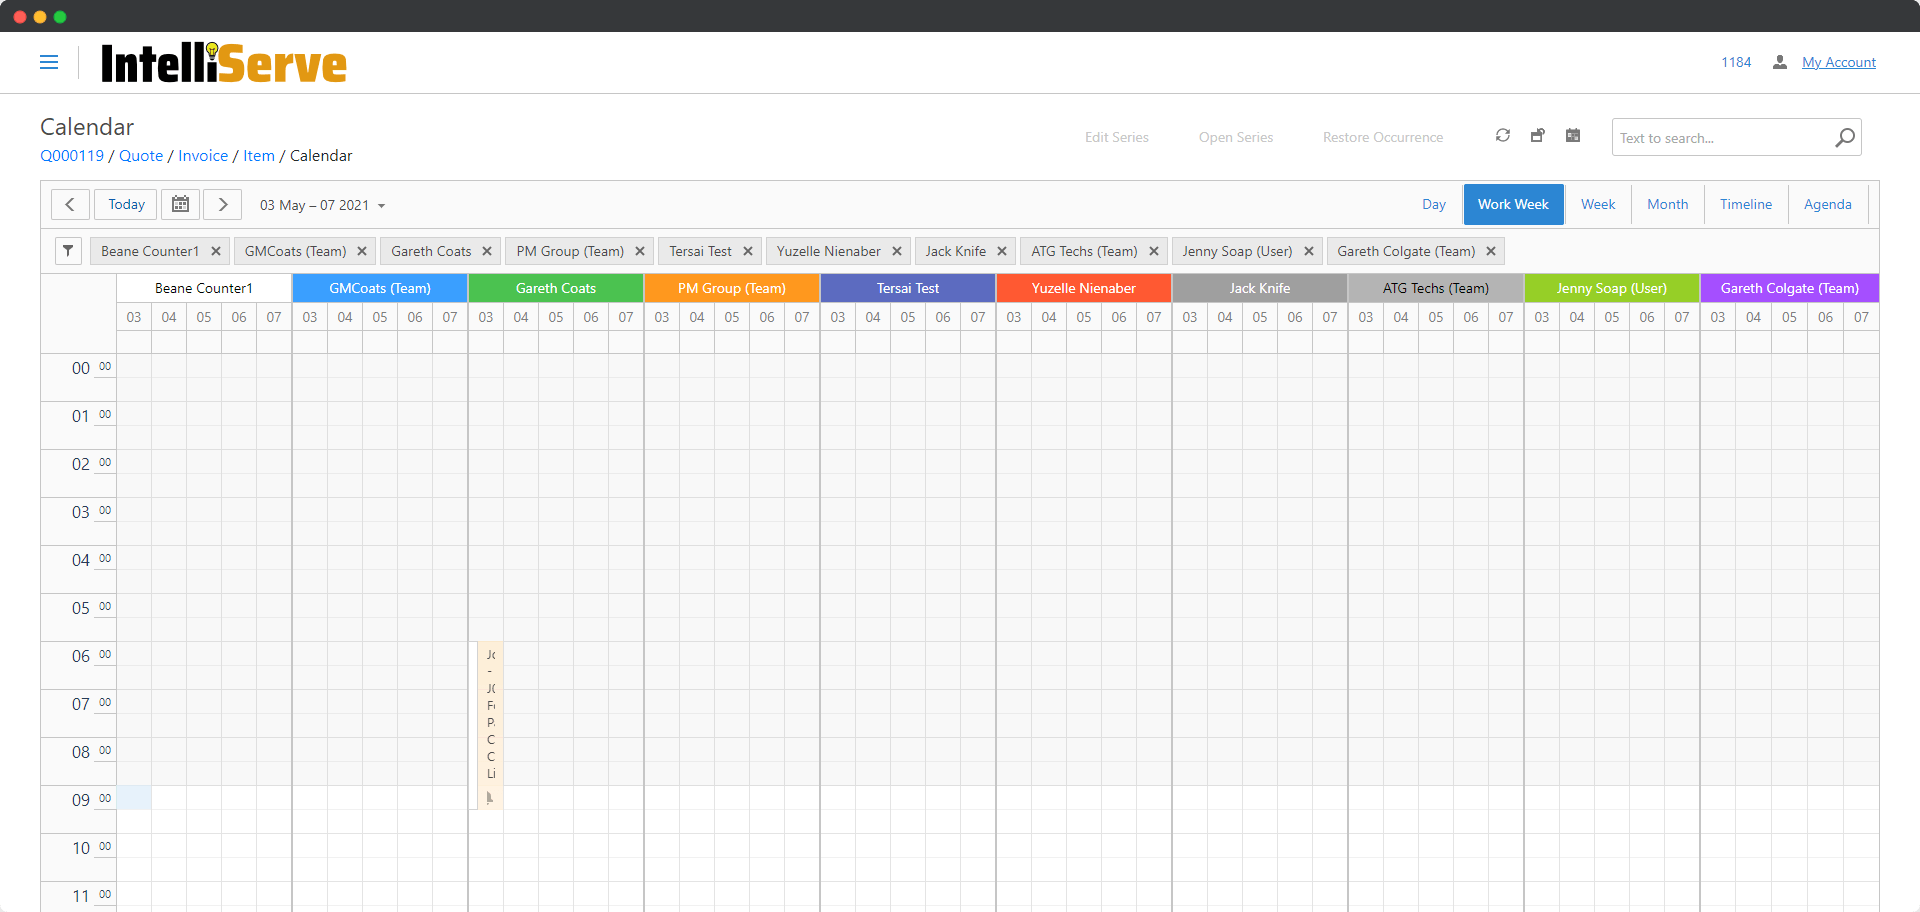Image resolution: width=1920 pixels, height=912 pixels.
Task: Click the calendar toolbar icon beside search
Action: coord(1573,136)
